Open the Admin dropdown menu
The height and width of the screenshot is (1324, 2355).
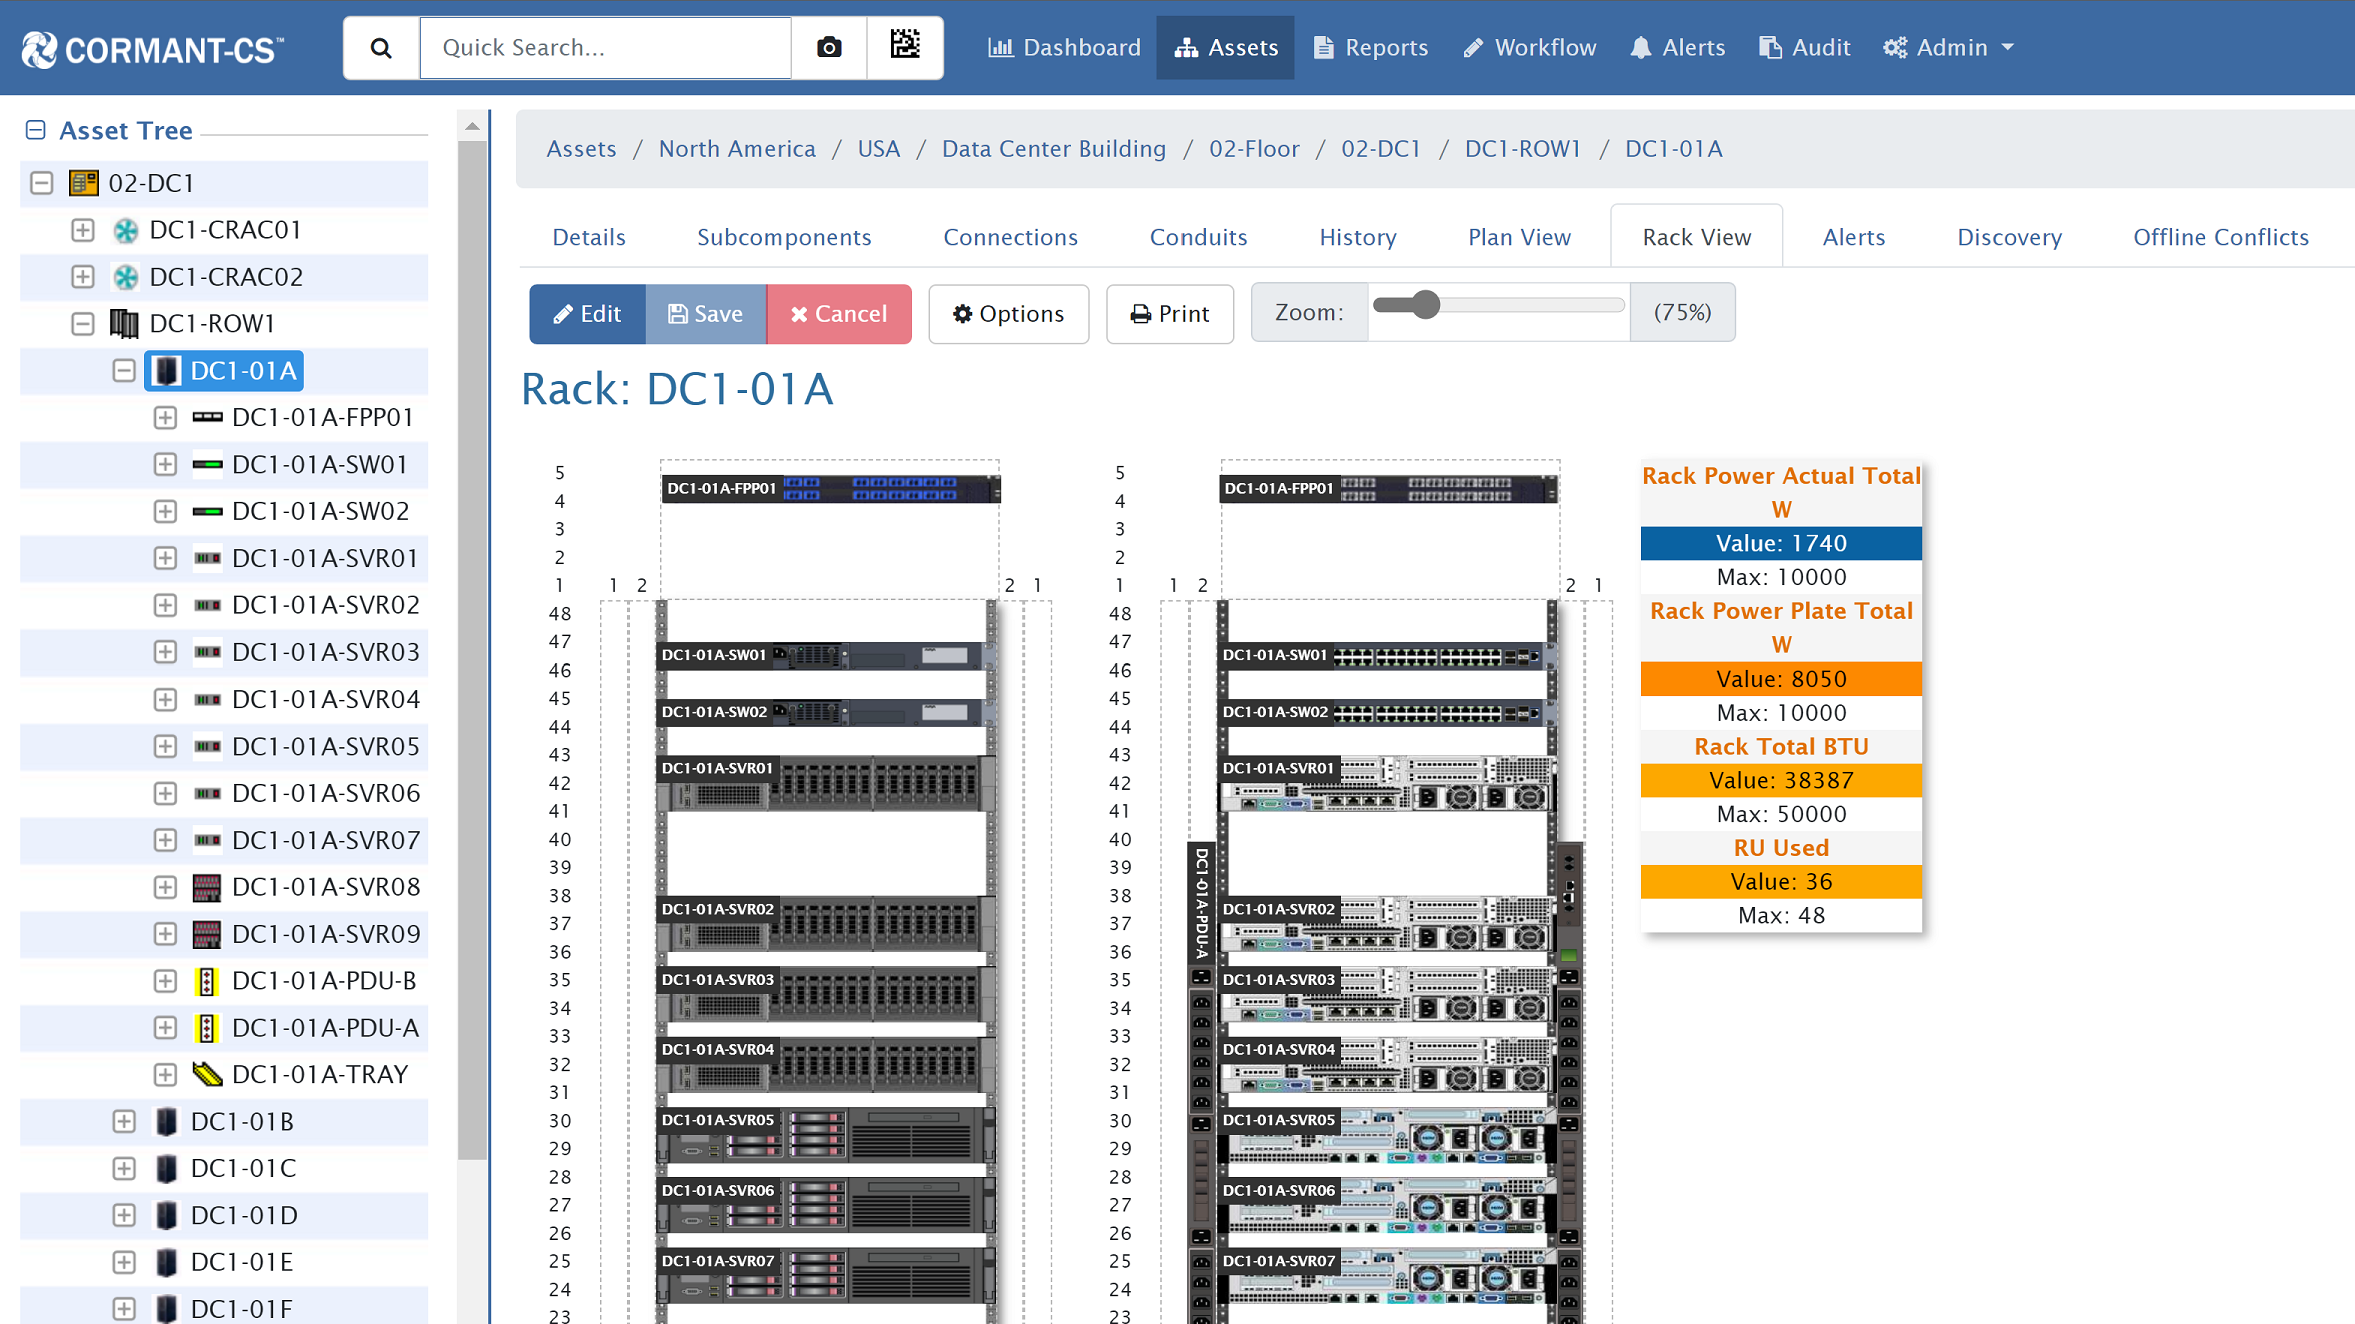[1948, 47]
